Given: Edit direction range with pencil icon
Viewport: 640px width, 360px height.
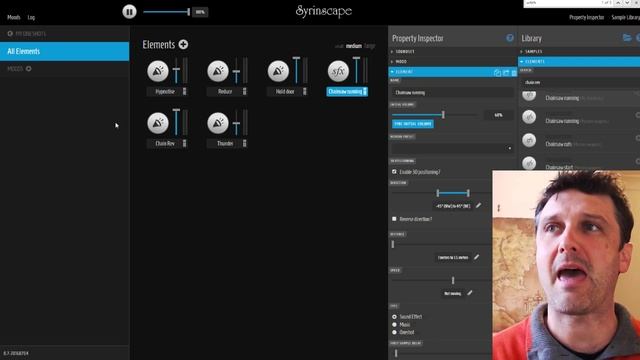Looking at the screenshot, I should click(x=478, y=205).
